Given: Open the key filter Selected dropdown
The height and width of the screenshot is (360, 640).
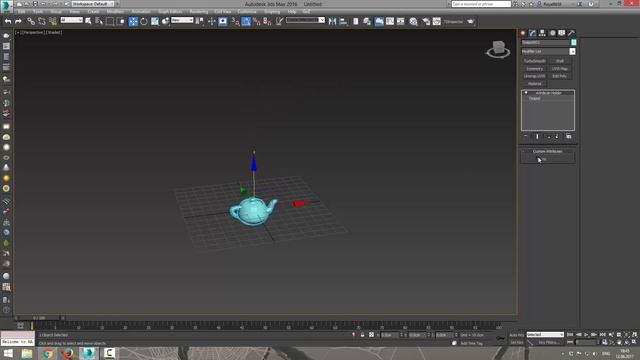Looking at the screenshot, I should (x=545, y=335).
